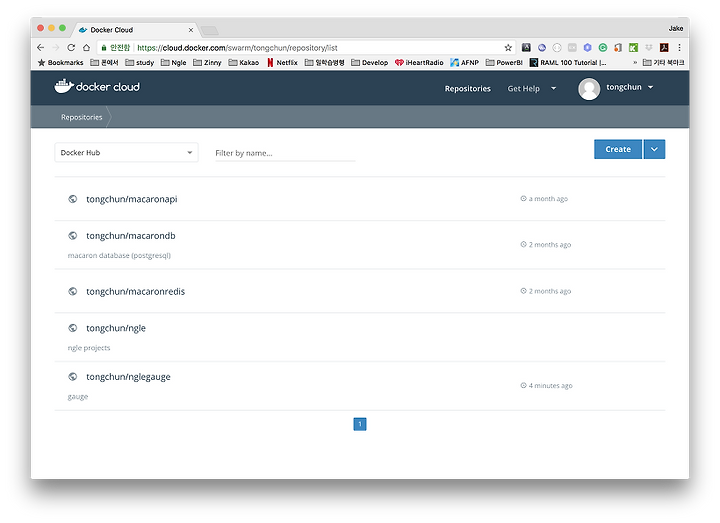
Task: Open the Develop bookmarks folder
Action: click(x=370, y=62)
